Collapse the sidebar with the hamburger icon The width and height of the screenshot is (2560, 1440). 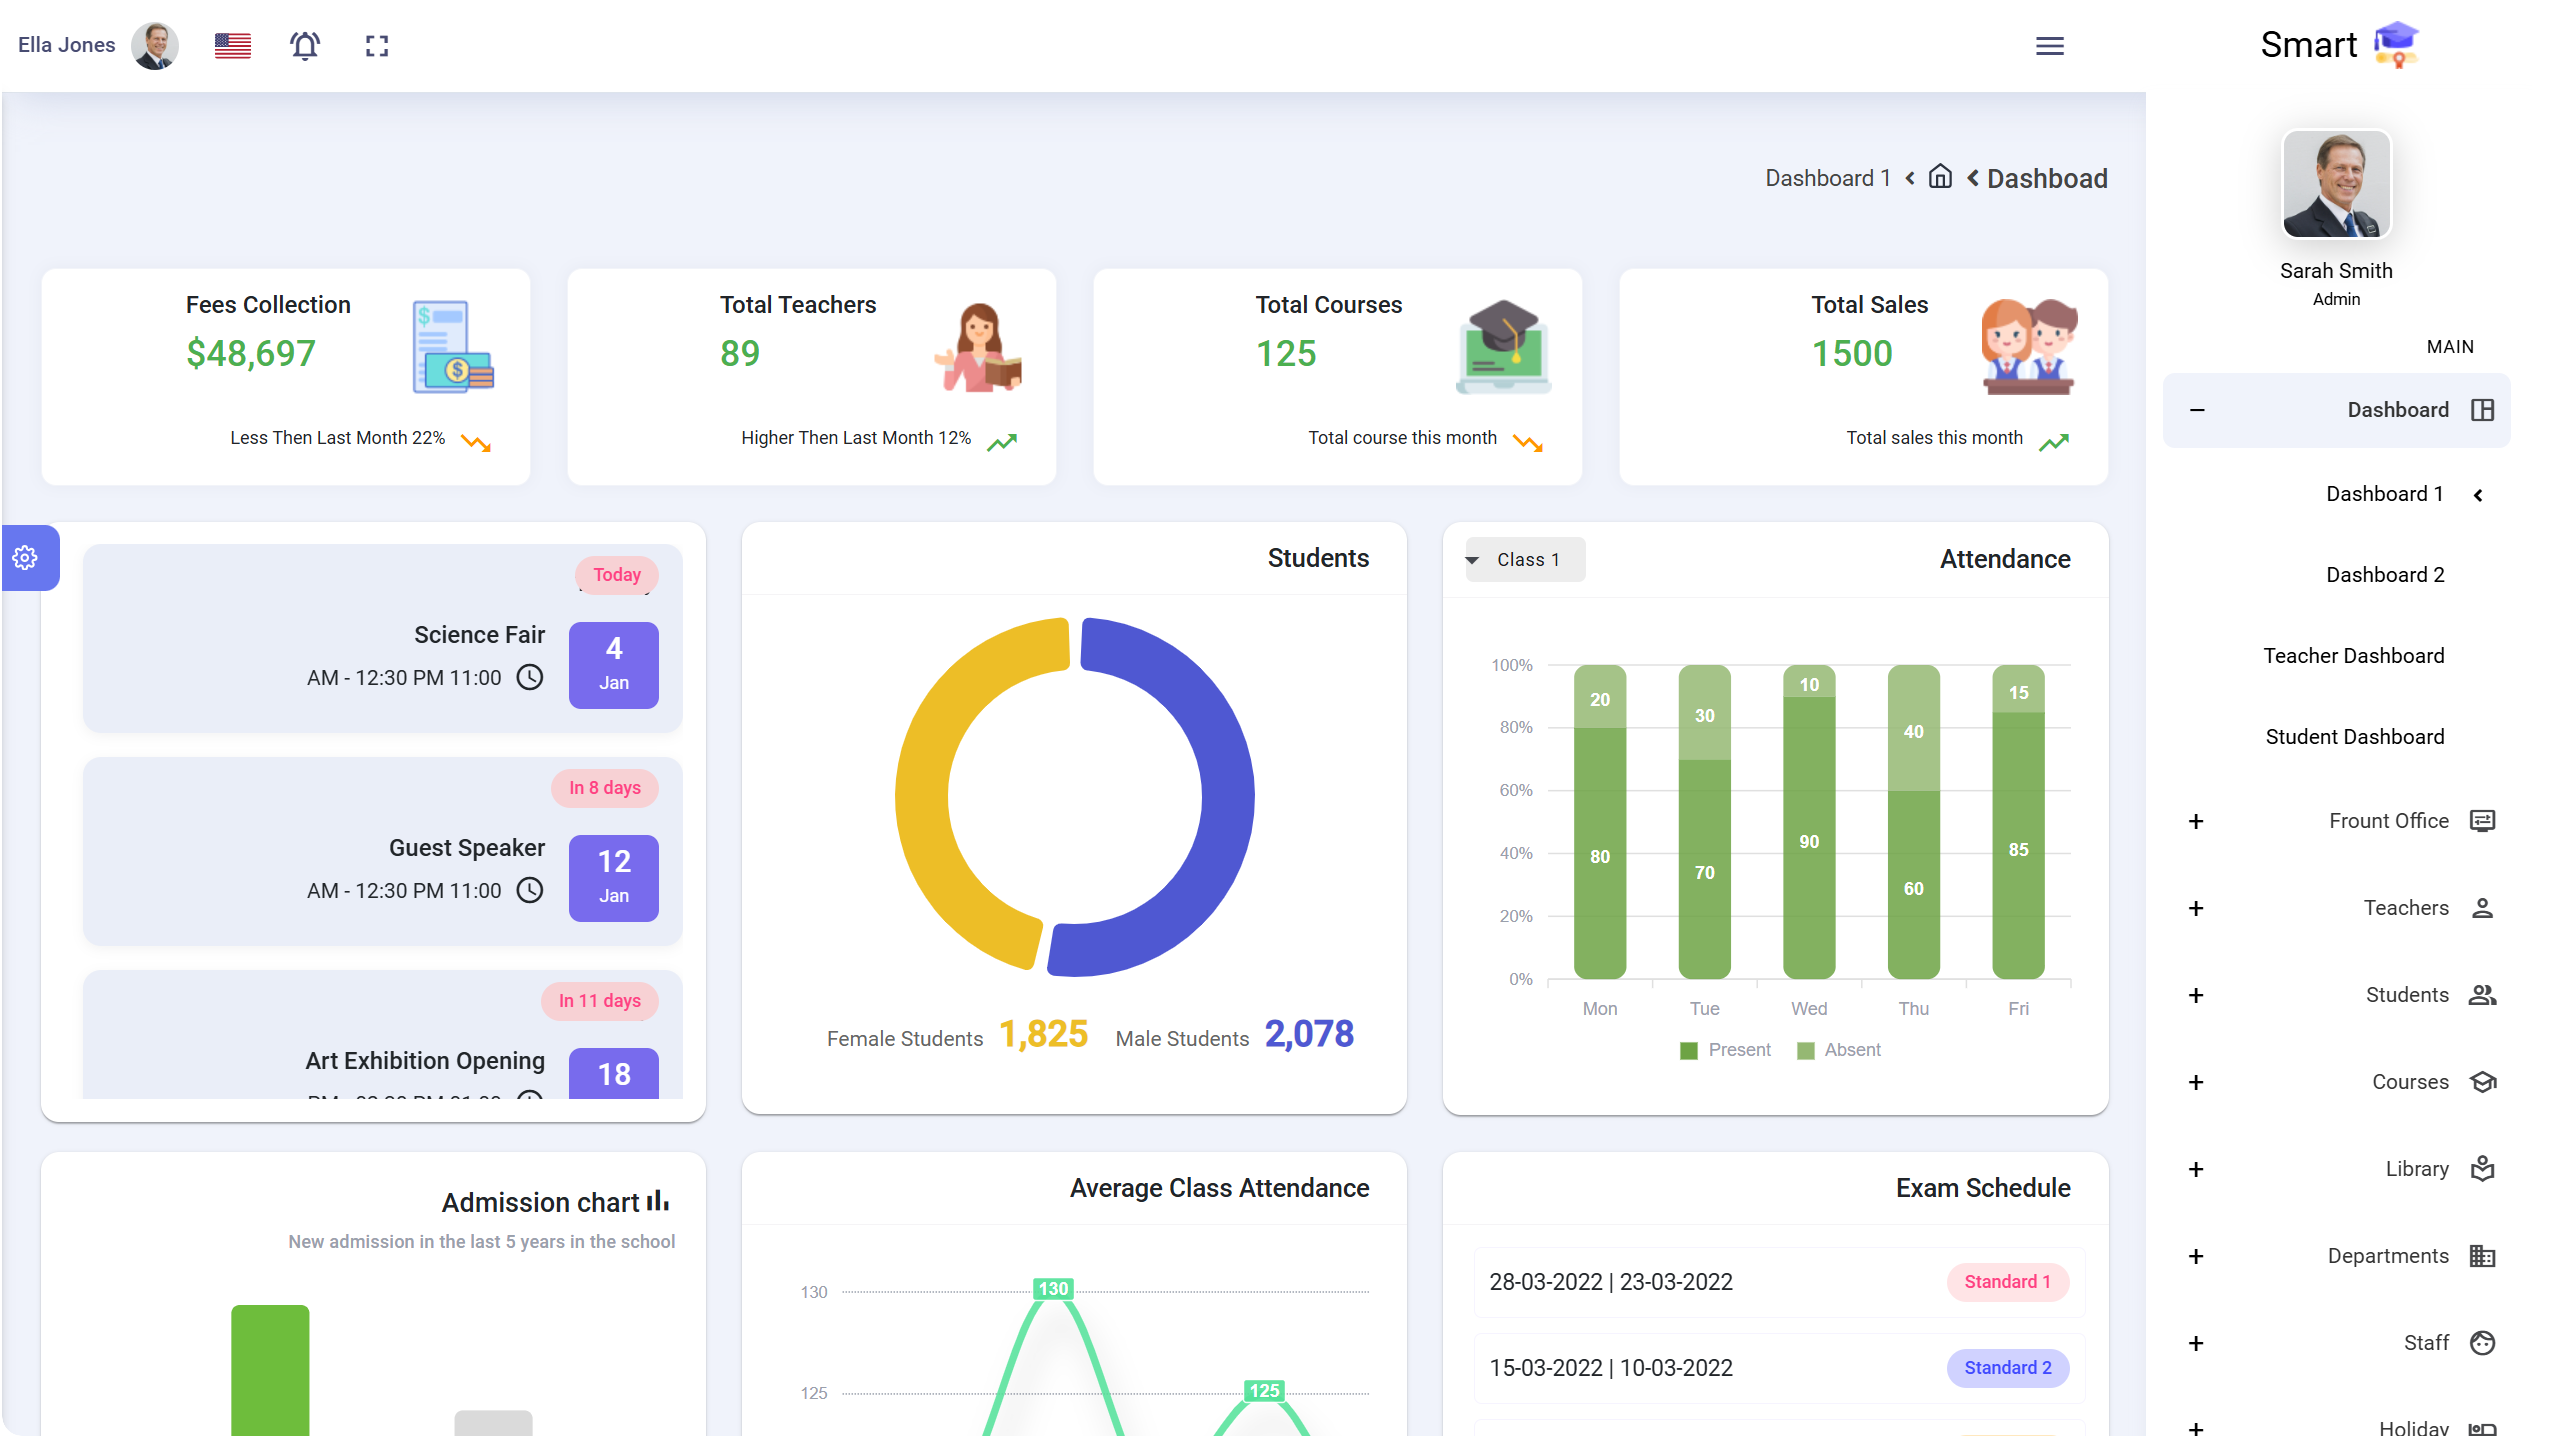(x=2050, y=46)
